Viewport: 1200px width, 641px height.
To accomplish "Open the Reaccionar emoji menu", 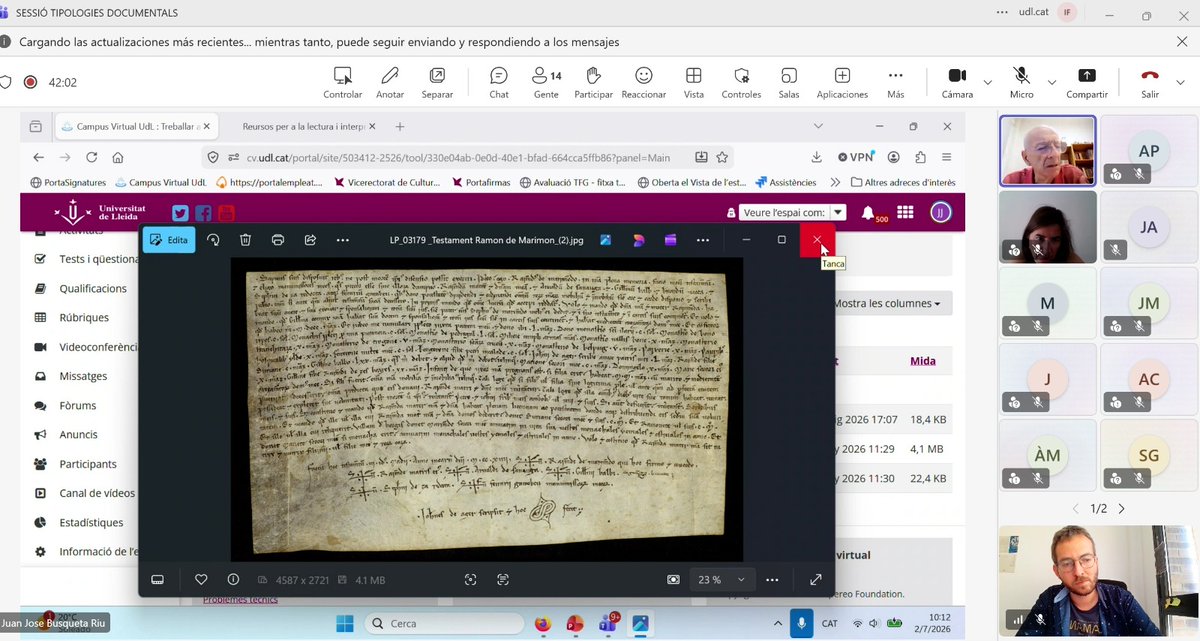I will point(644,83).
